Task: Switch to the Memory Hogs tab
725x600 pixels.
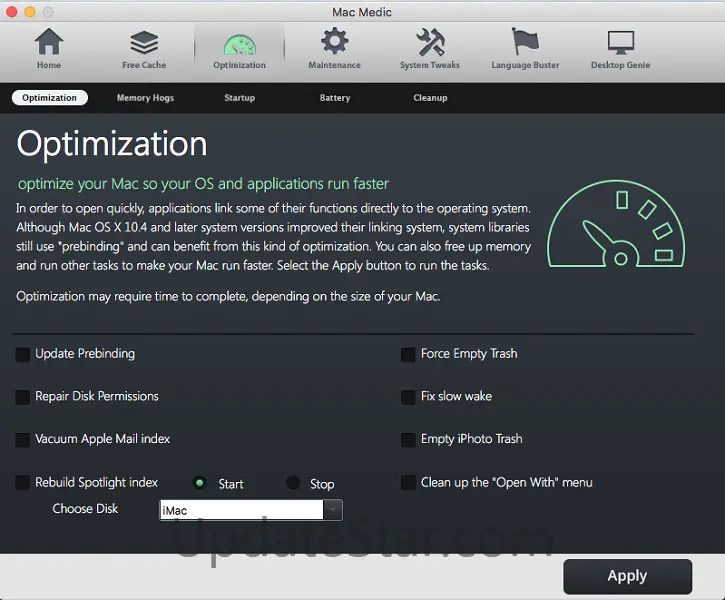Action: click(x=145, y=98)
